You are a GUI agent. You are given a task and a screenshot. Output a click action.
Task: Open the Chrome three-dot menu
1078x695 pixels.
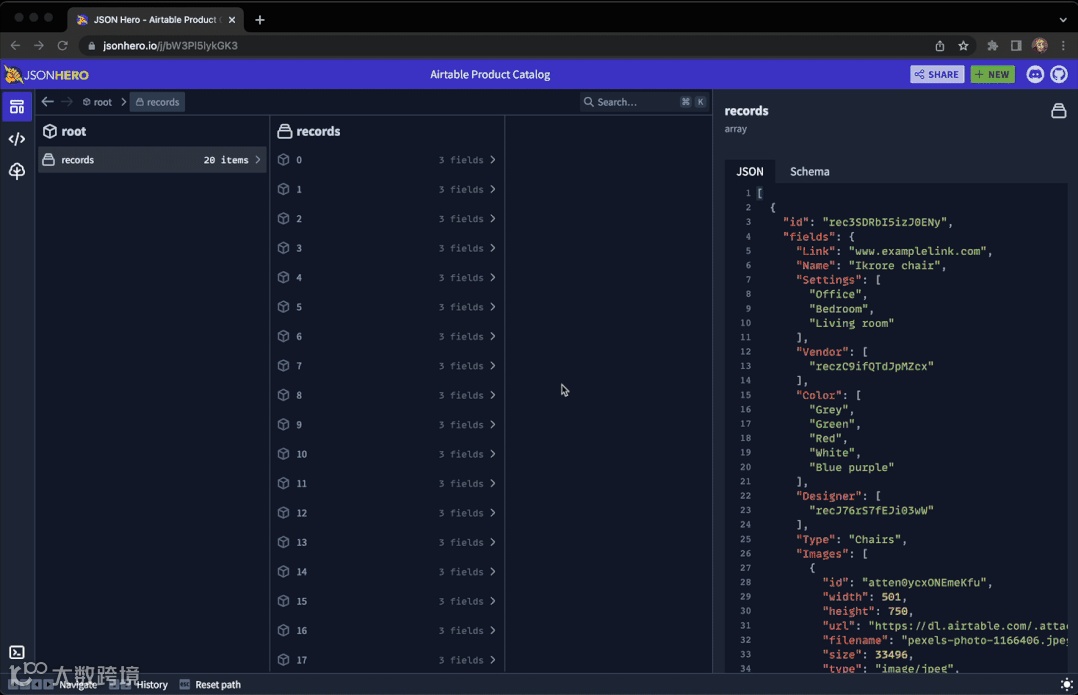coord(1064,45)
